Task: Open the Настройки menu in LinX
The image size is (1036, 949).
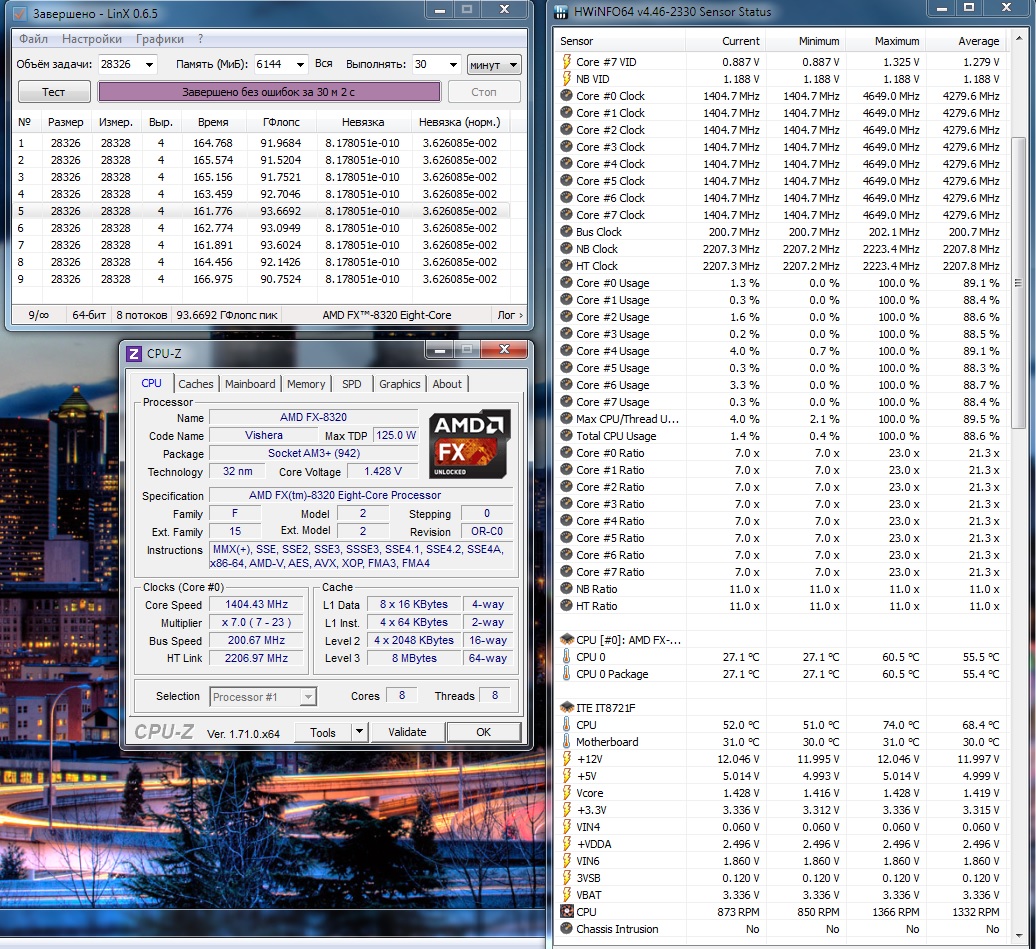Action: [92, 39]
